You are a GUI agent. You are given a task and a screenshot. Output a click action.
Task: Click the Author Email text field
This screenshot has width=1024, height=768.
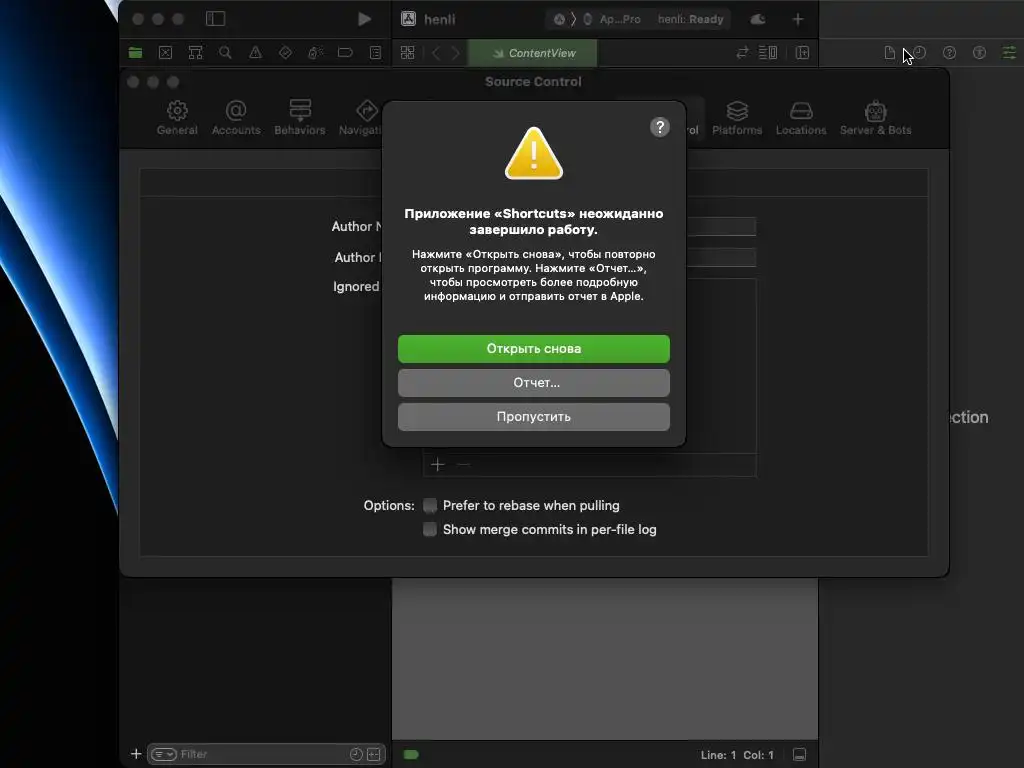click(721, 257)
